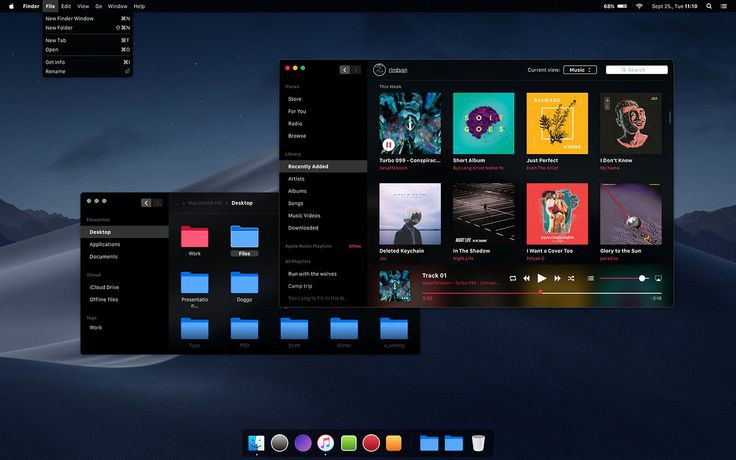The height and width of the screenshot is (460, 736).
Task: Adjust the volume slider in iTunes
Action: point(624,278)
